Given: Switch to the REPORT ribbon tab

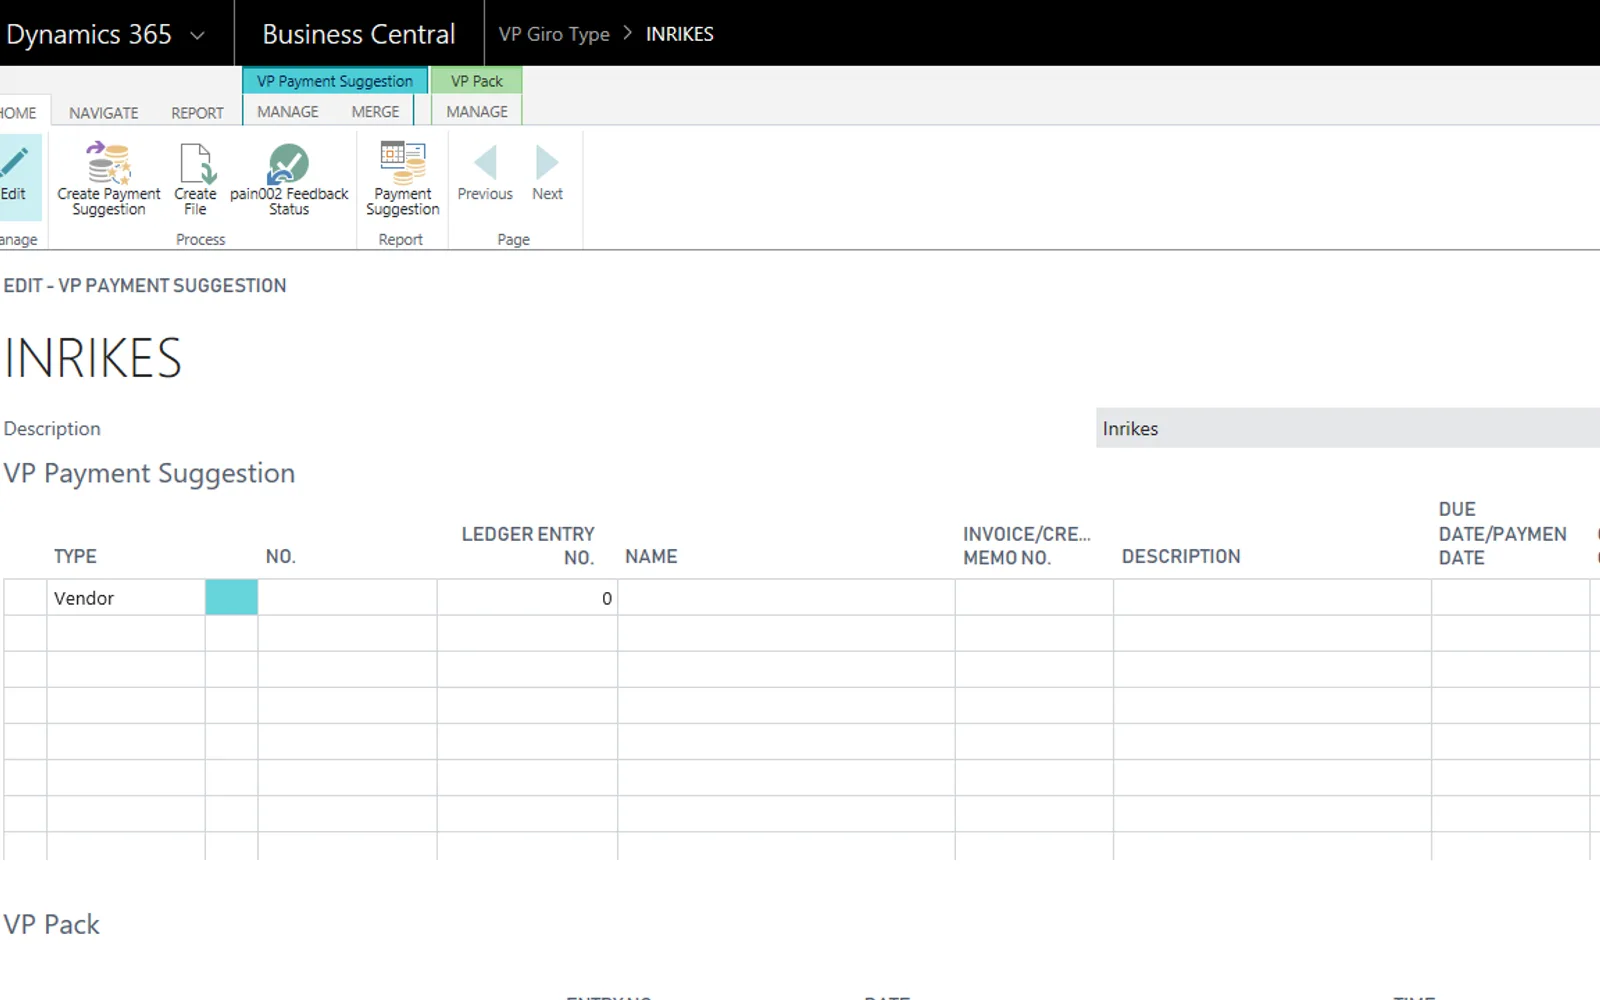Looking at the screenshot, I should pyautogui.click(x=197, y=113).
